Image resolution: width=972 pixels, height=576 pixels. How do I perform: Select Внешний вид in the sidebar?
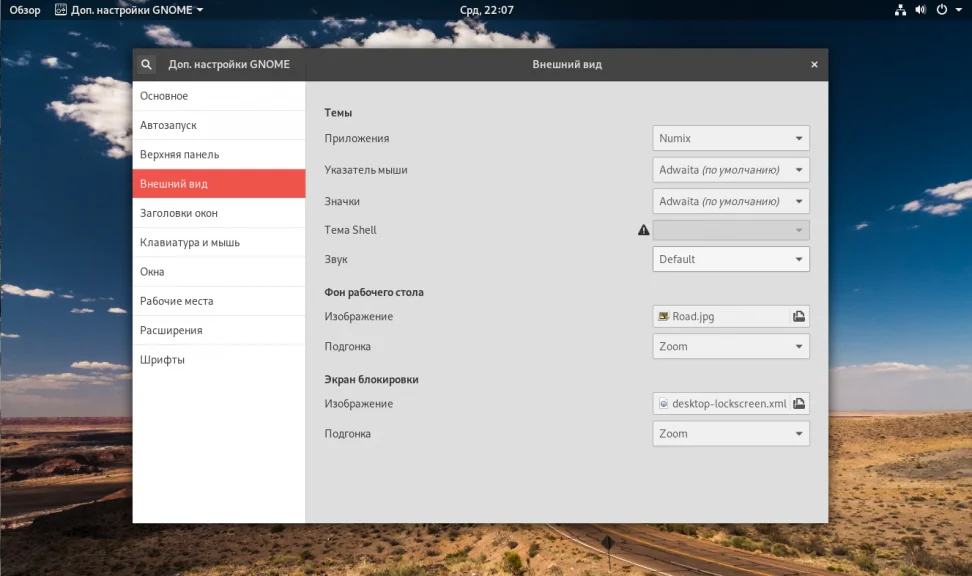point(219,184)
